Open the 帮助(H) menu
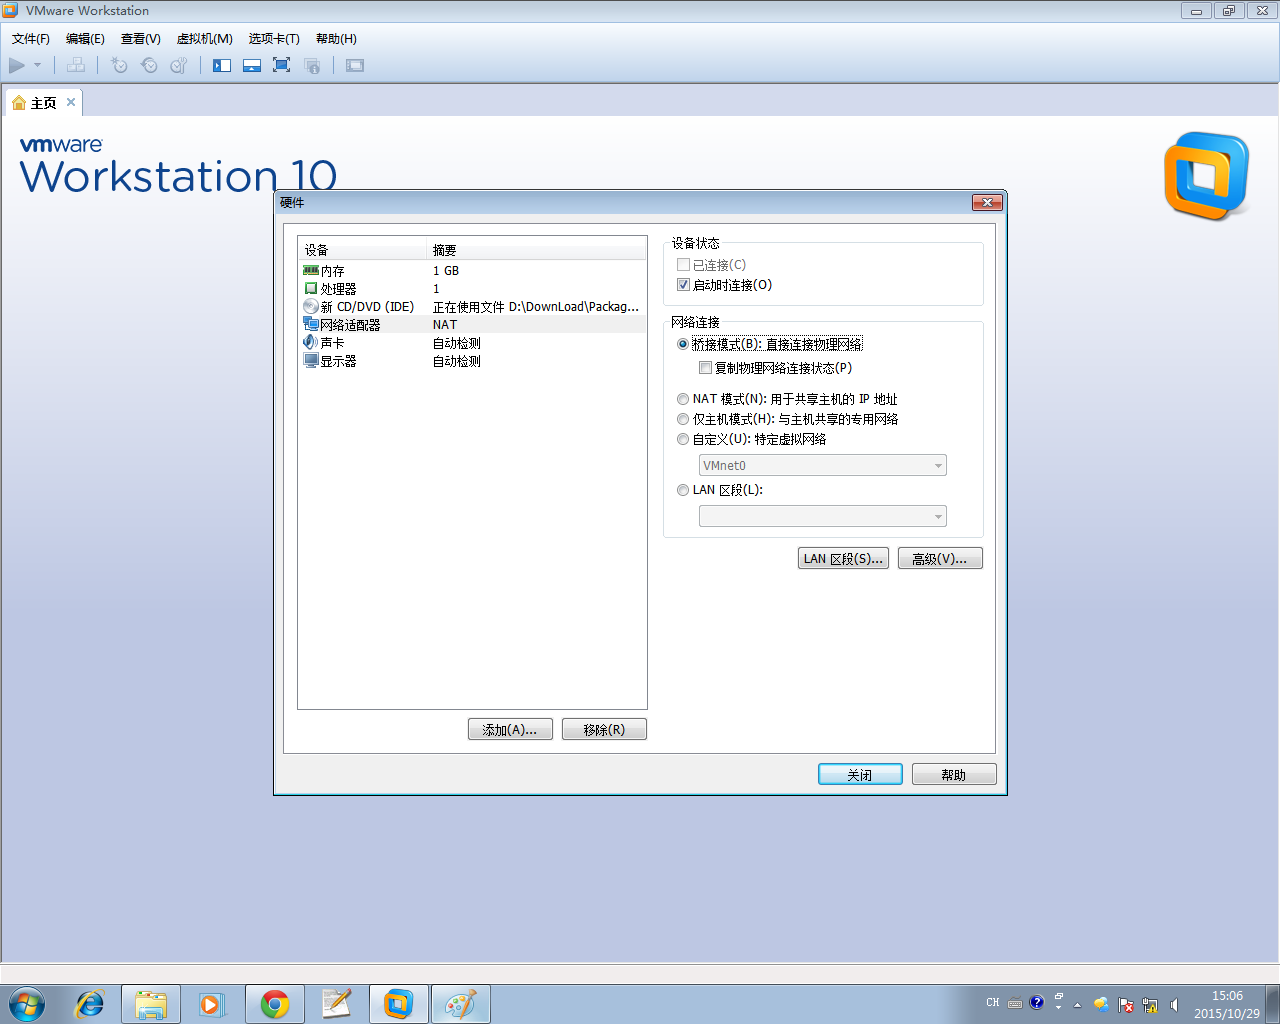The width and height of the screenshot is (1280, 1024). click(336, 39)
